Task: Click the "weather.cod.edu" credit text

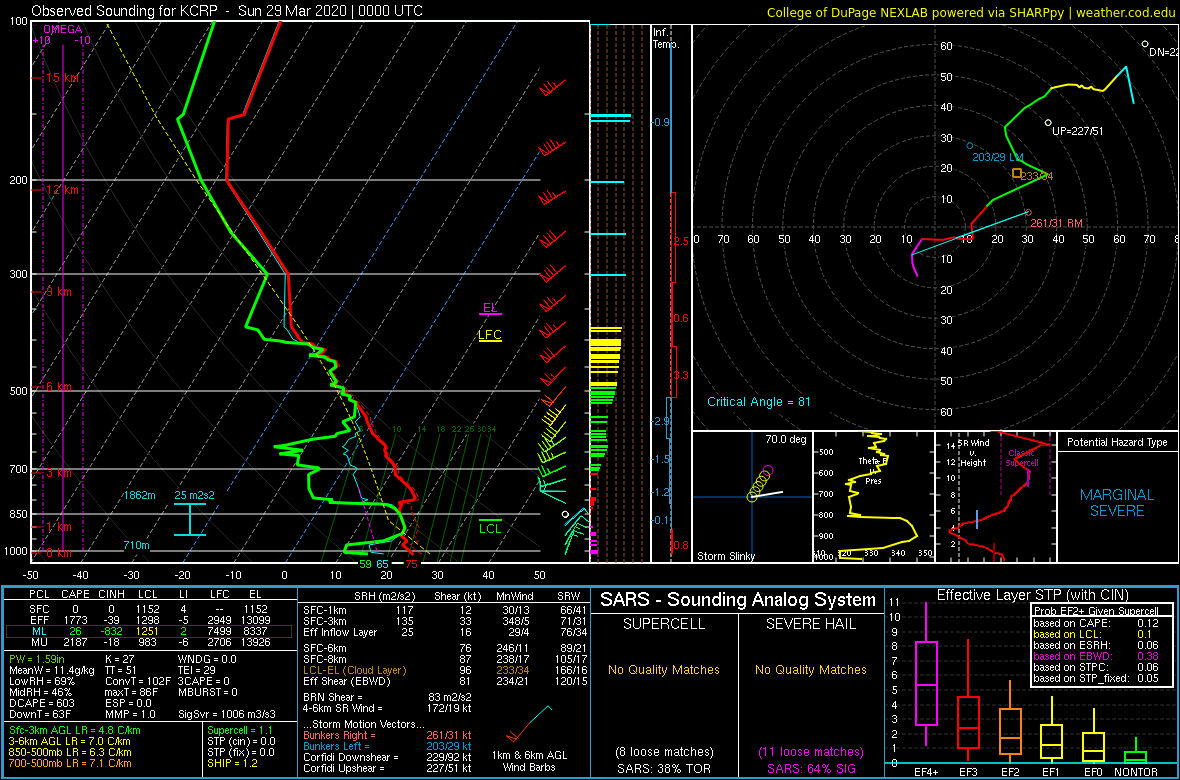Action: pyautogui.click(x=1124, y=12)
